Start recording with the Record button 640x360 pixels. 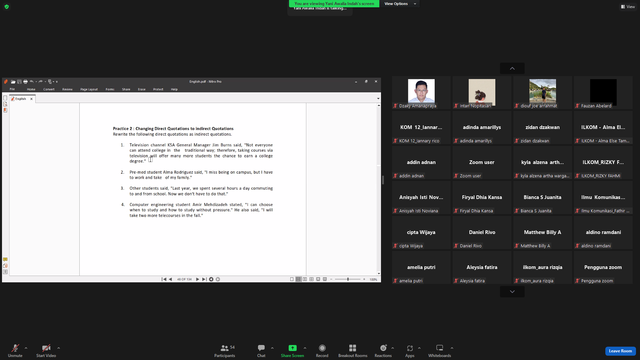(322, 350)
